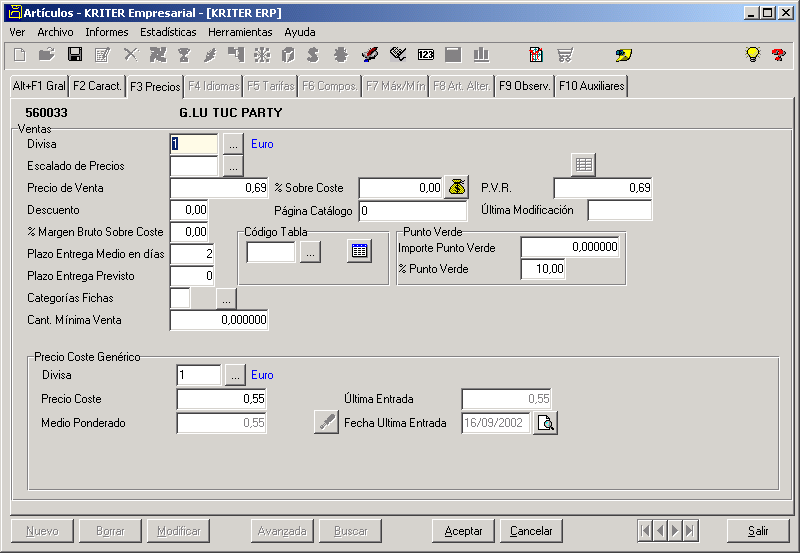The image size is (800, 553).
Task: Click the Descuento input field
Action: (189, 210)
